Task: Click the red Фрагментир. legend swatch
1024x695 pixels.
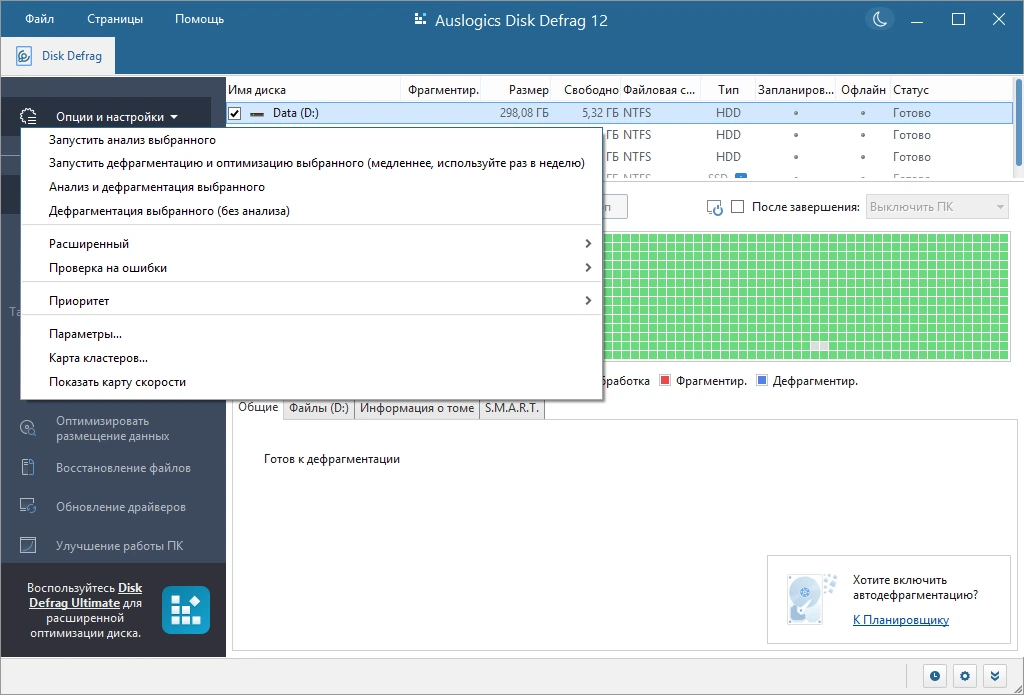Action: click(665, 380)
